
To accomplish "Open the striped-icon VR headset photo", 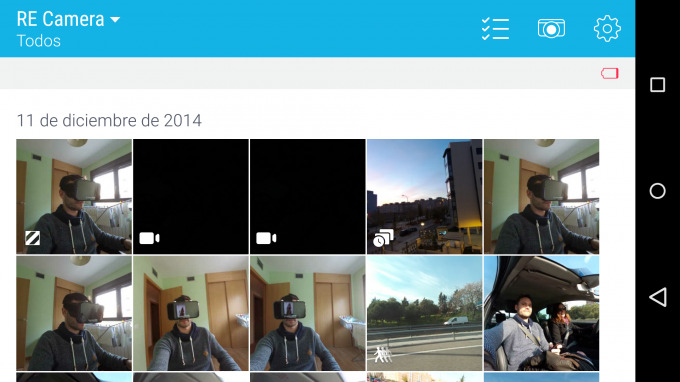I will (x=74, y=196).
